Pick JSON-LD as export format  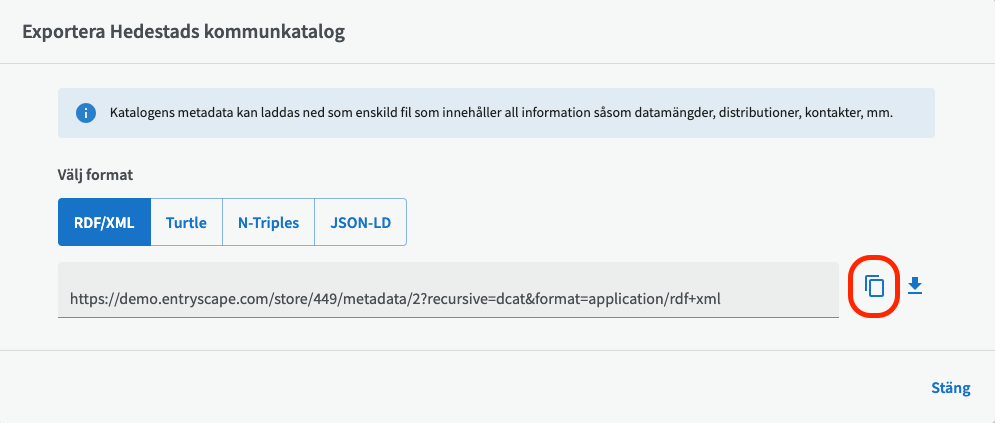tap(360, 222)
